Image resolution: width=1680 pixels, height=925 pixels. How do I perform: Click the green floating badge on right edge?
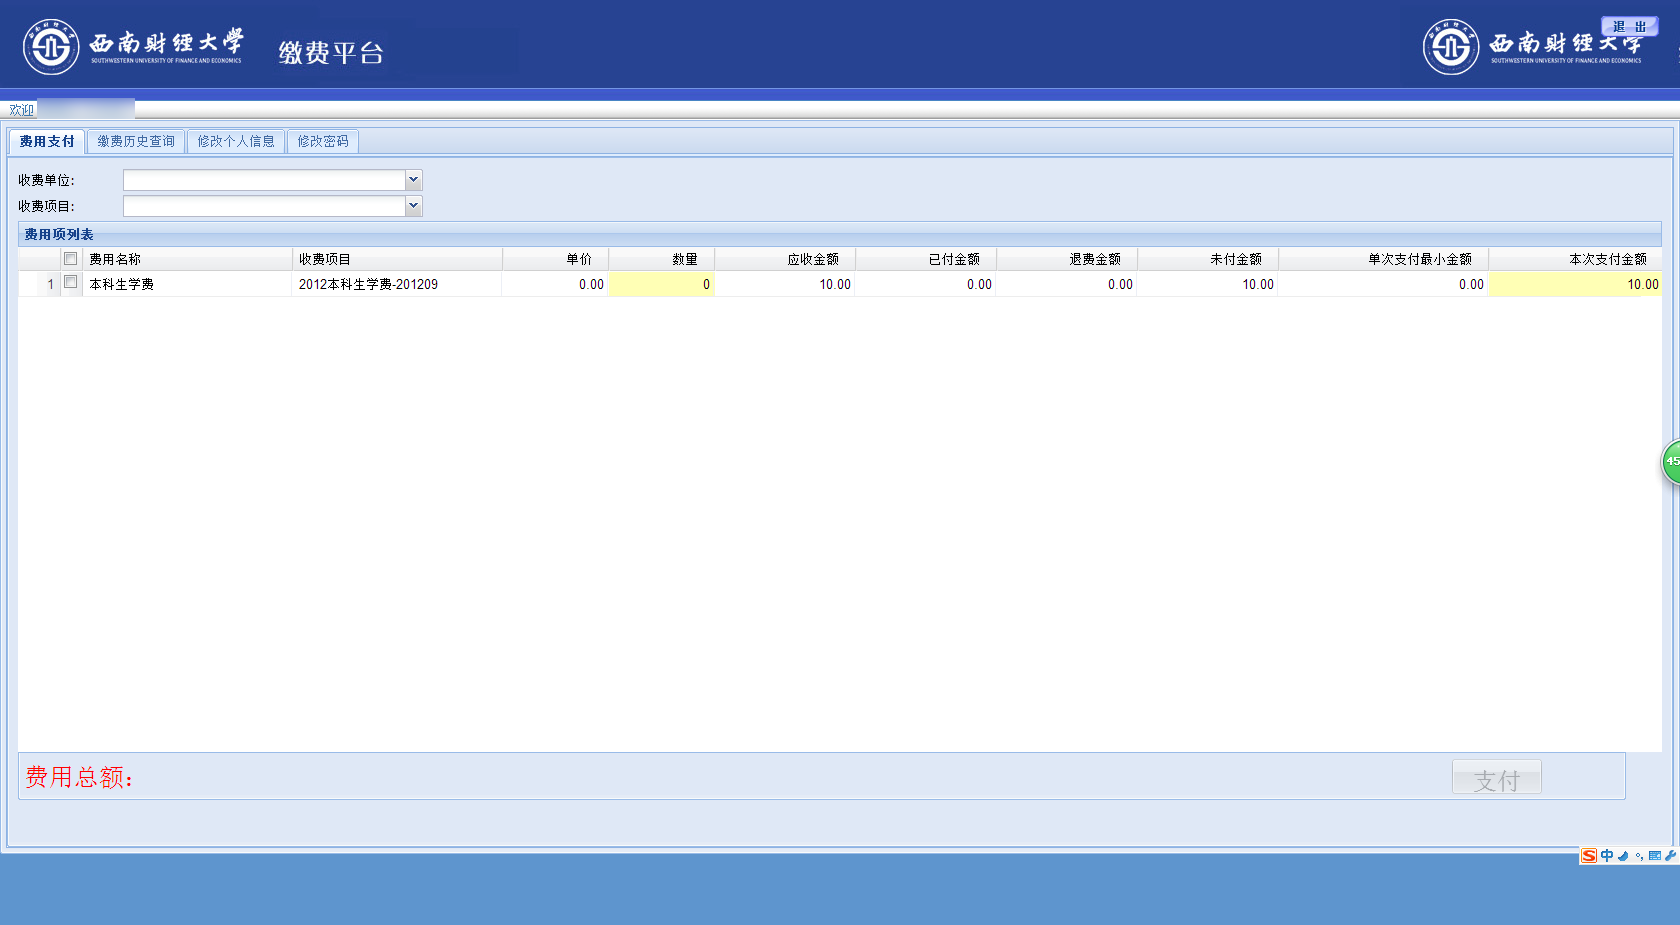(1671, 462)
